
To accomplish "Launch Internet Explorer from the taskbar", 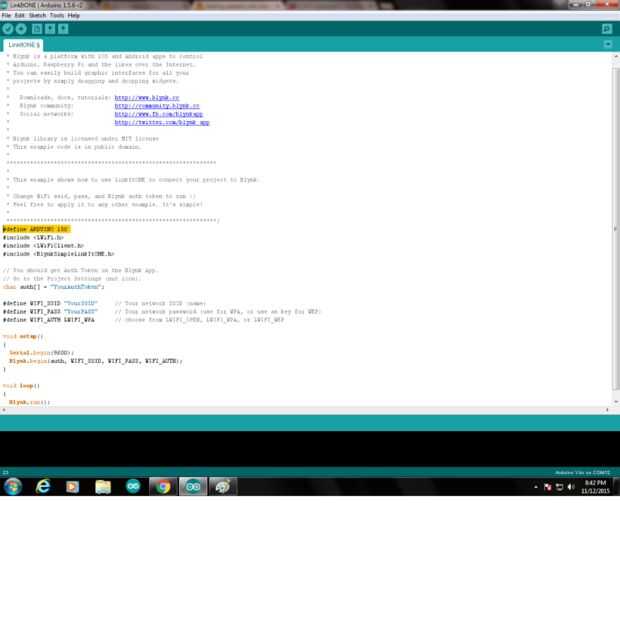I will (43, 486).
